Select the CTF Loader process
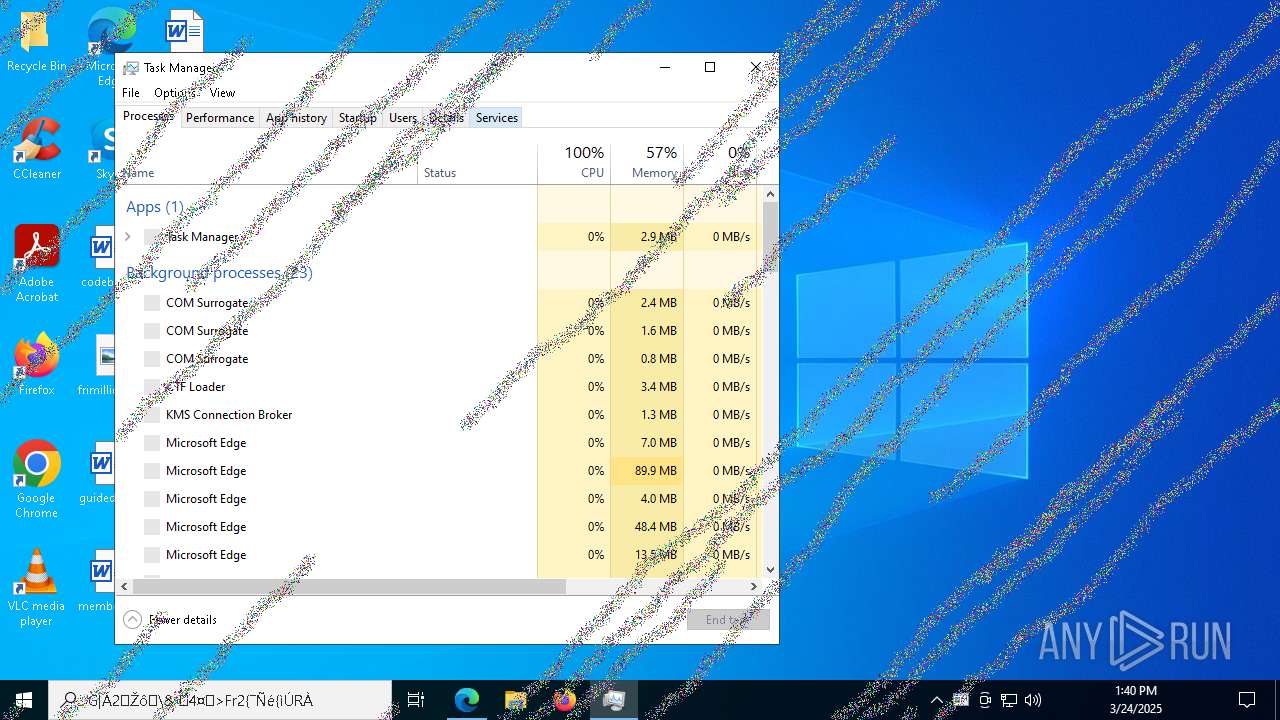This screenshot has height=720, width=1280. pos(437,387)
